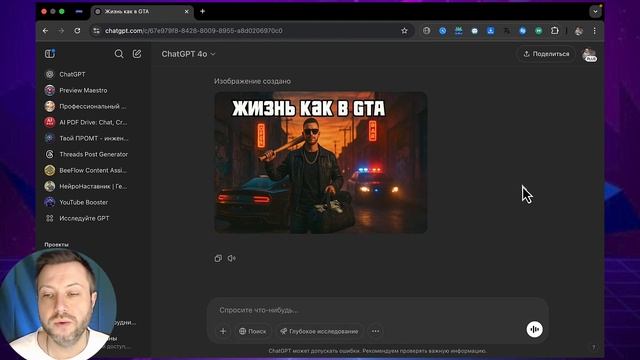Open BeeFlow Content Assistant GPT
Image resolution: width=640 pixels, height=360 pixels.
pos(93,170)
